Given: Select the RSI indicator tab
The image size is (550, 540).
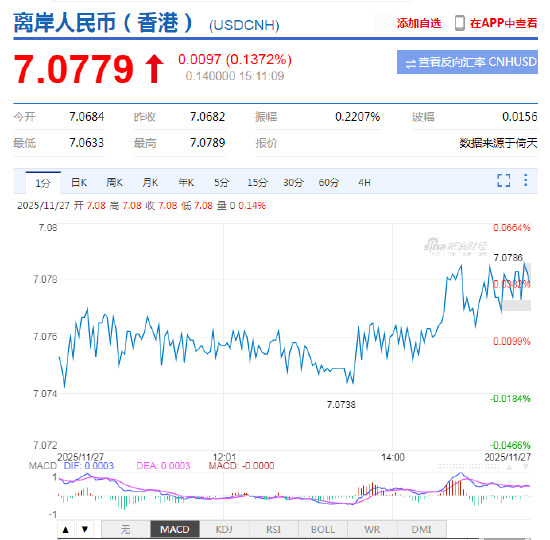Looking at the screenshot, I should pos(273,529).
